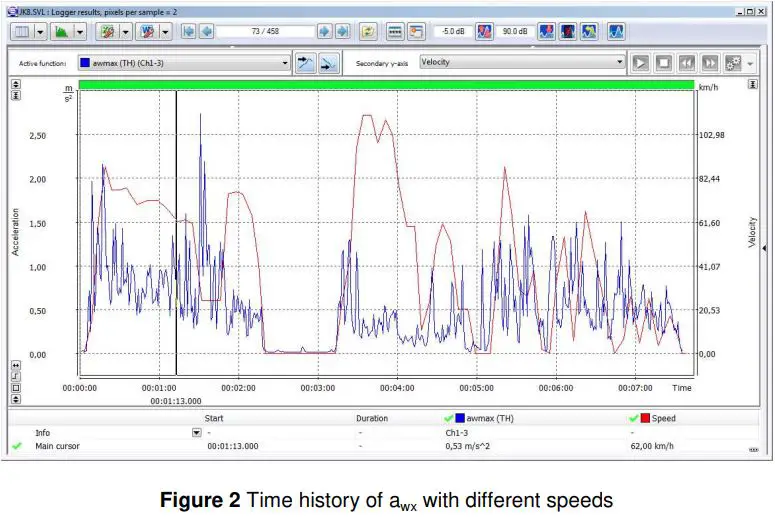
Task: Click the Main cursor row label
Action: (x=57, y=446)
